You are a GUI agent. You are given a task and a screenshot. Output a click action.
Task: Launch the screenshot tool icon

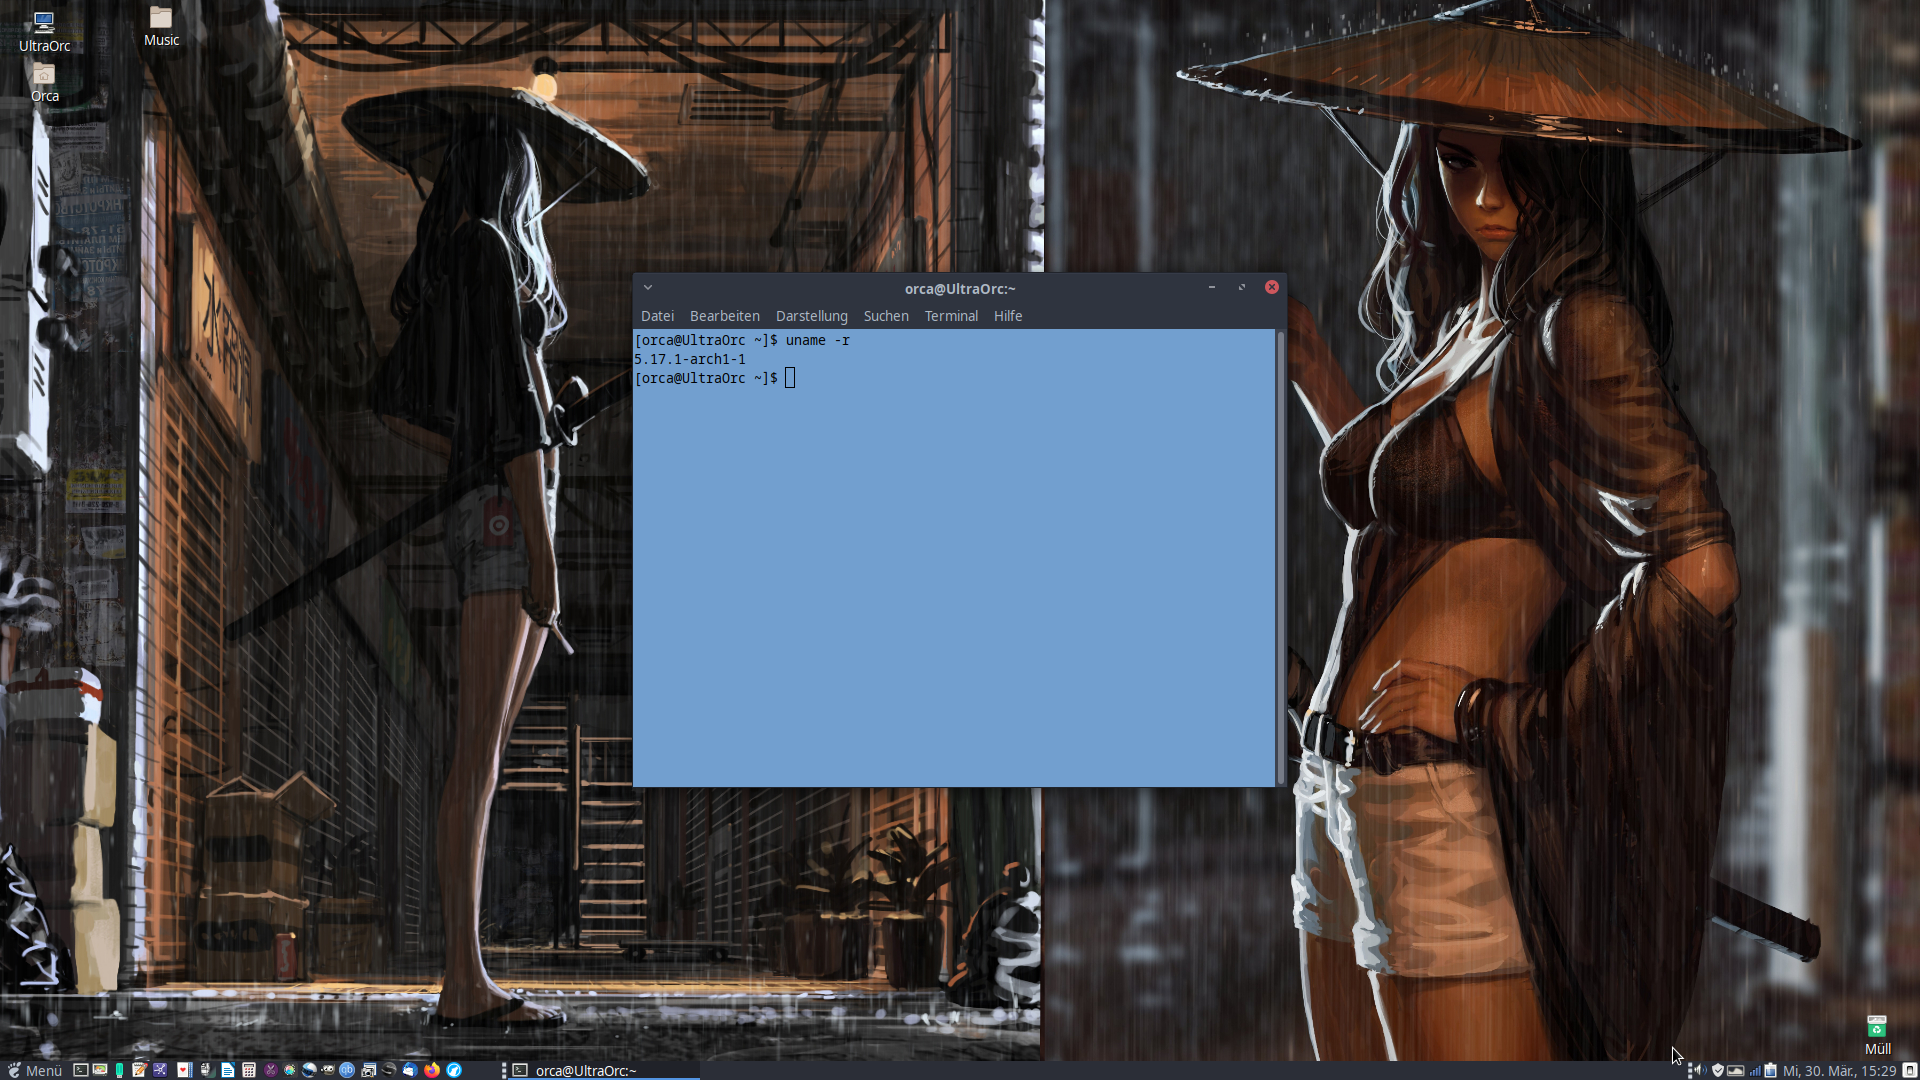[368, 1070]
